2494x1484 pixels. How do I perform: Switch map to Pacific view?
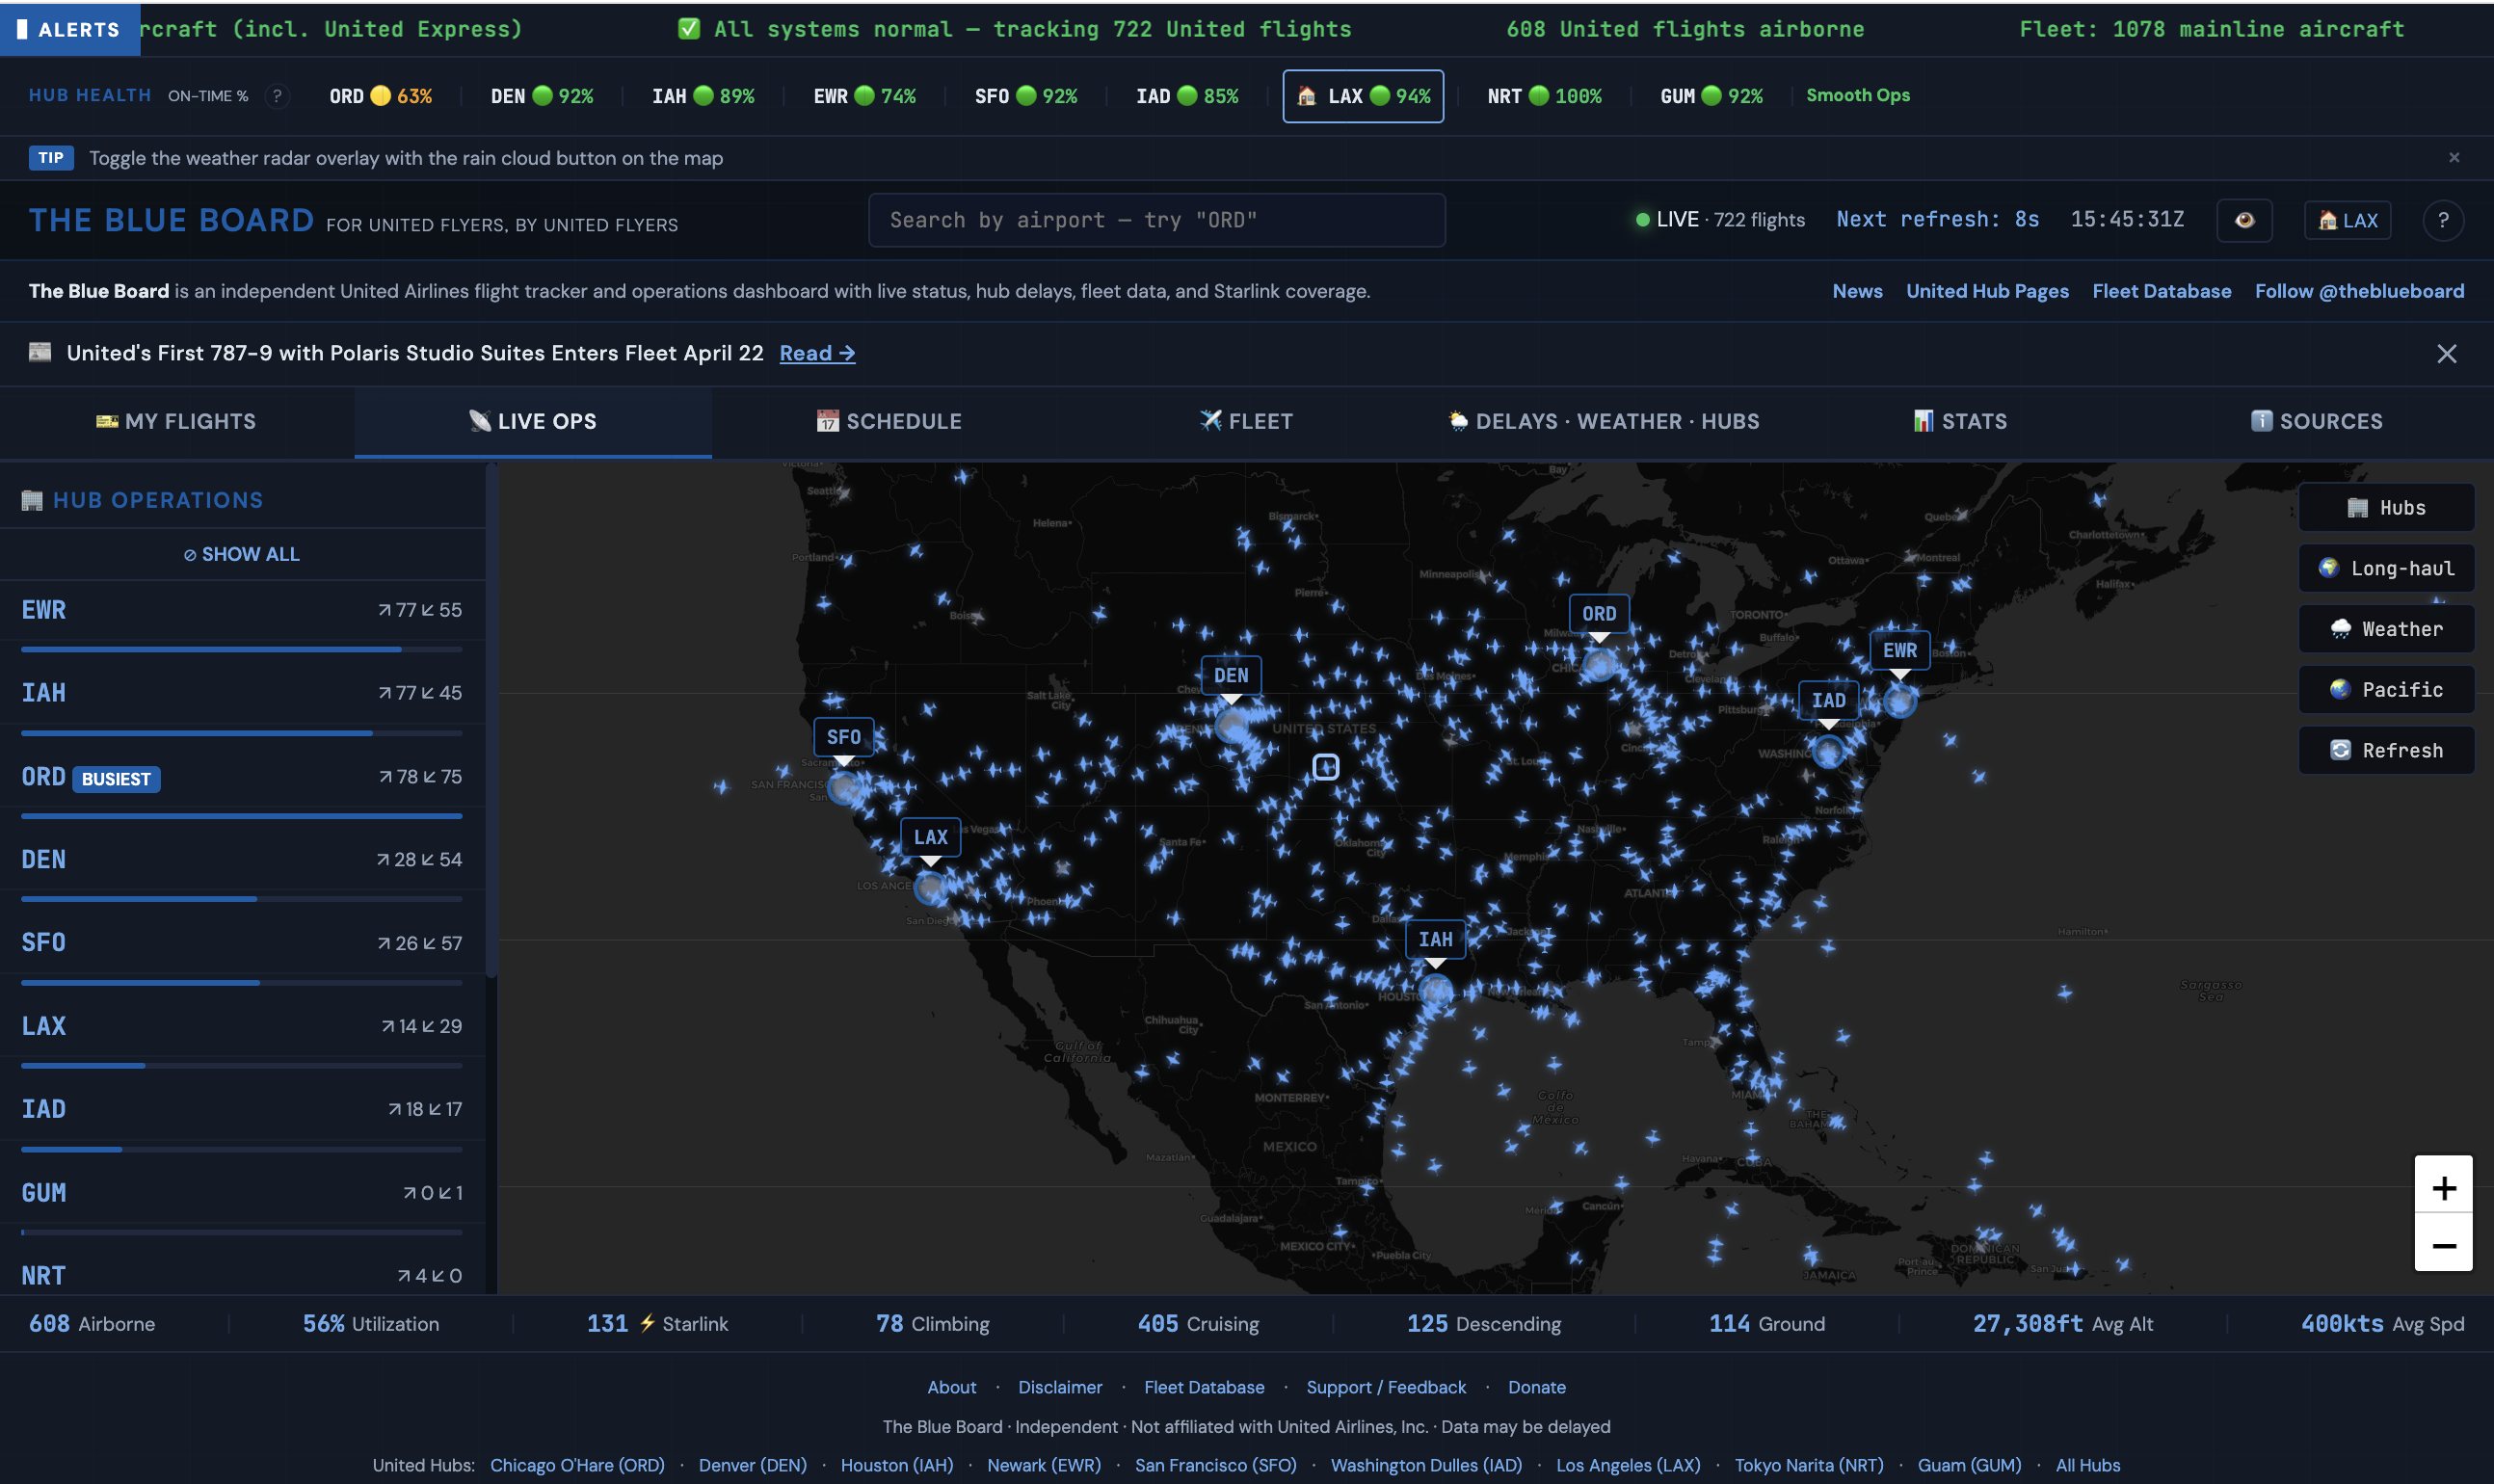click(x=2385, y=689)
